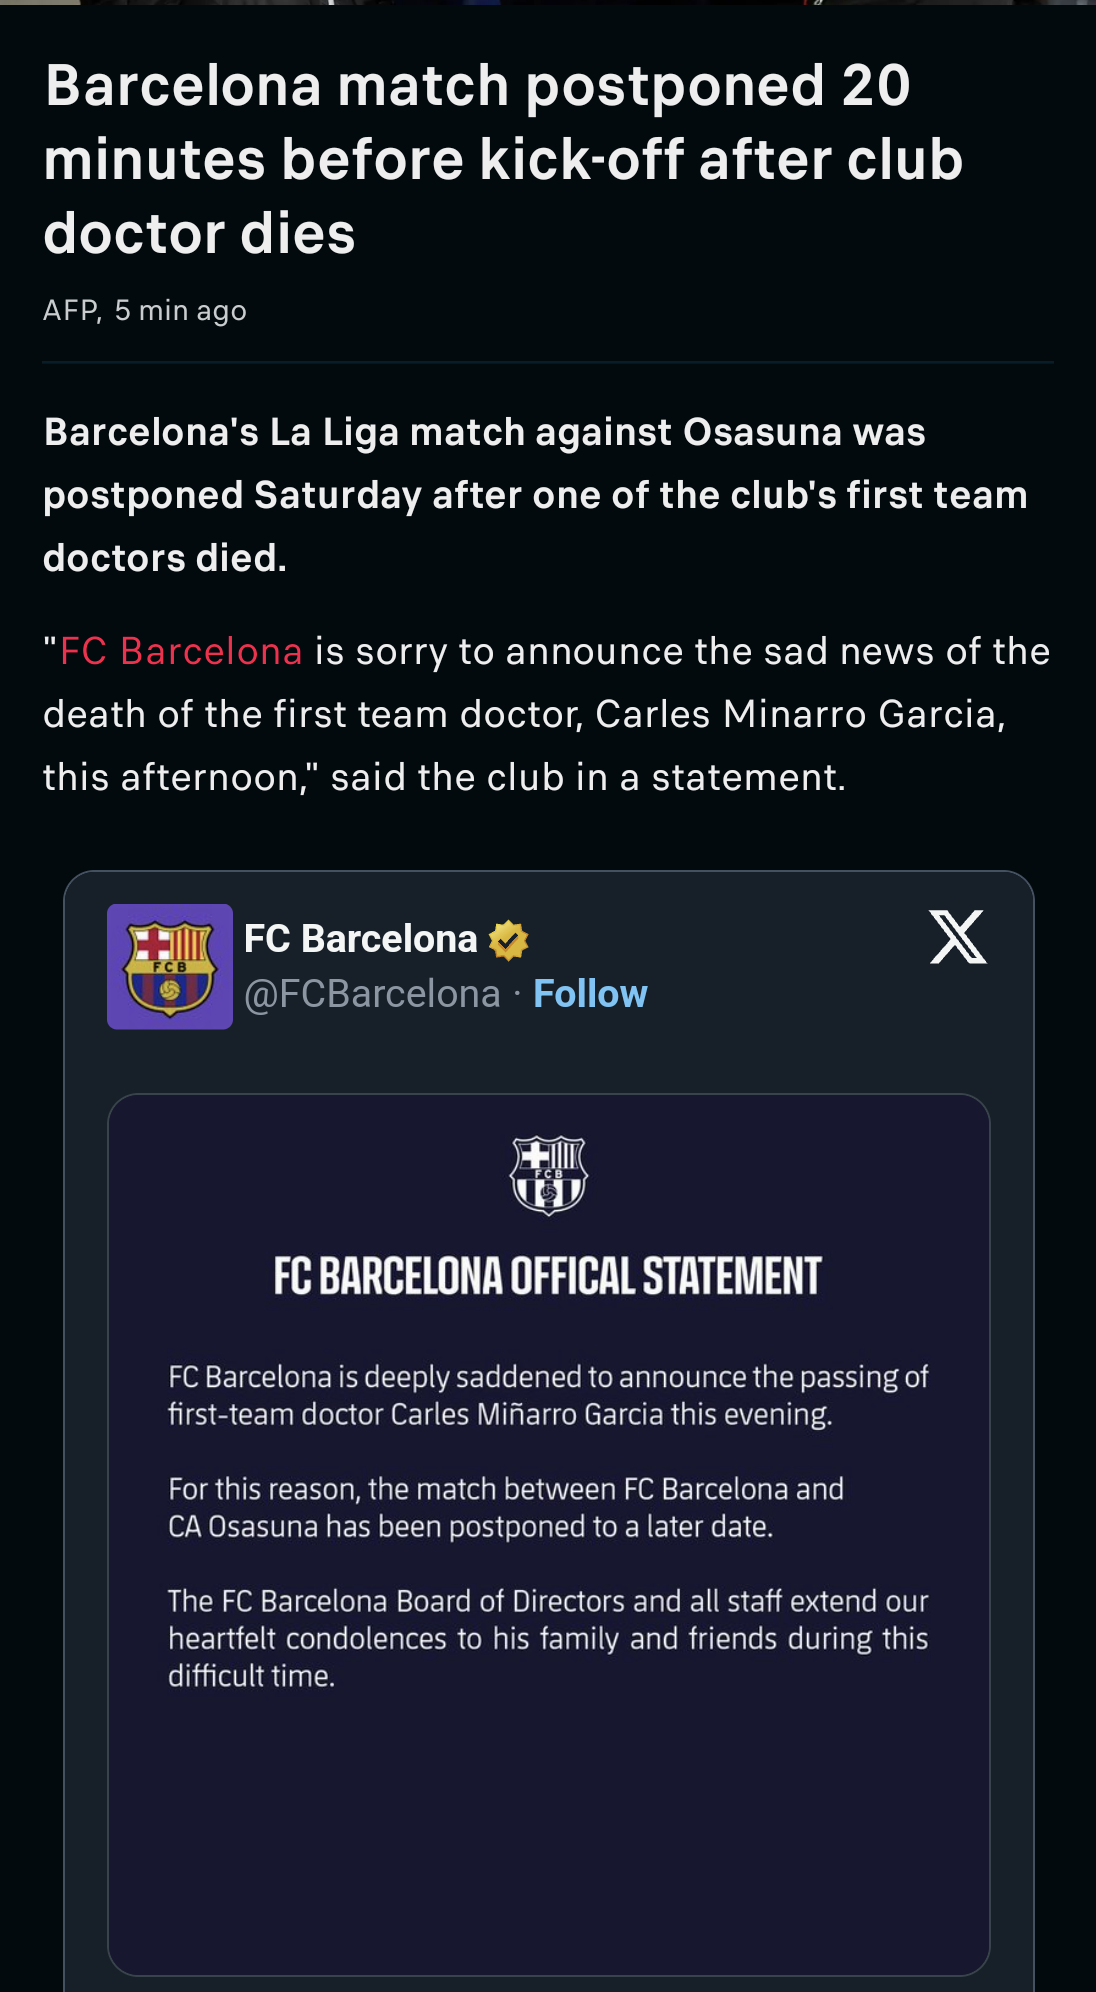Image resolution: width=1096 pixels, height=1992 pixels.
Task: Click the empty lower area of the statement image
Action: pyautogui.click(x=548, y=1840)
